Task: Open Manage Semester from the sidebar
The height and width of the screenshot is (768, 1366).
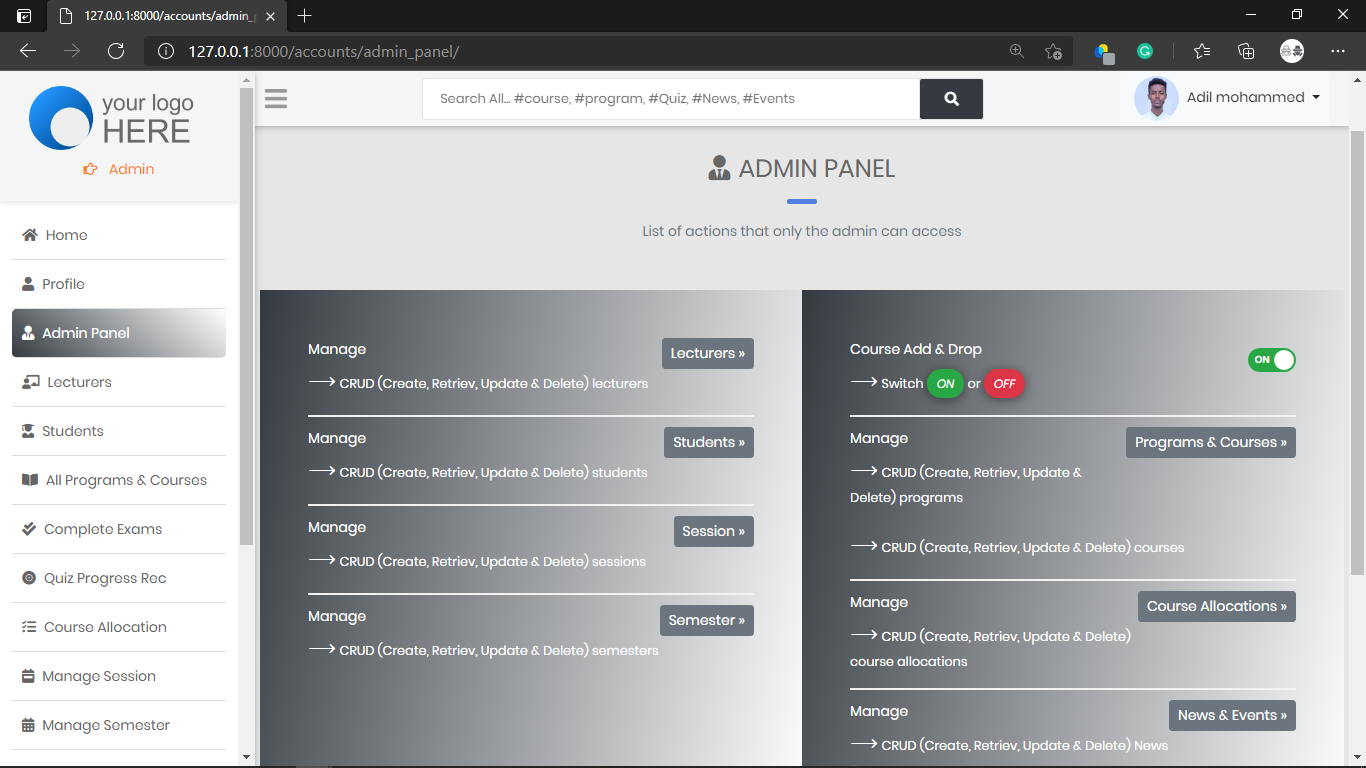Action: click(119, 725)
